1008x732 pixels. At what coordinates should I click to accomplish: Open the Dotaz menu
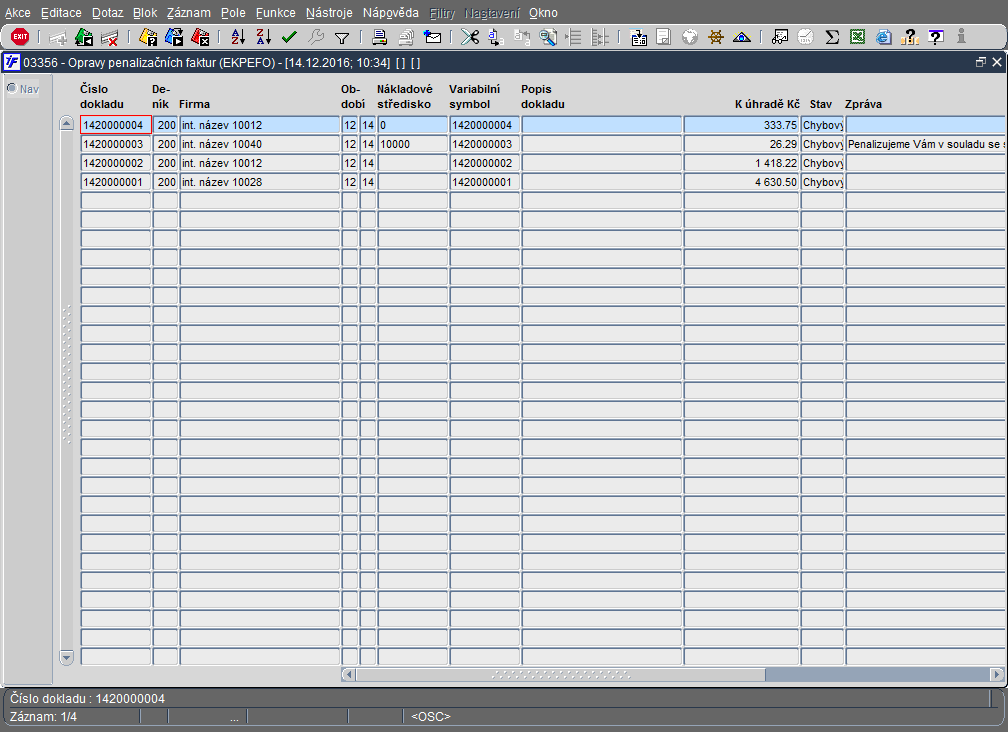107,13
